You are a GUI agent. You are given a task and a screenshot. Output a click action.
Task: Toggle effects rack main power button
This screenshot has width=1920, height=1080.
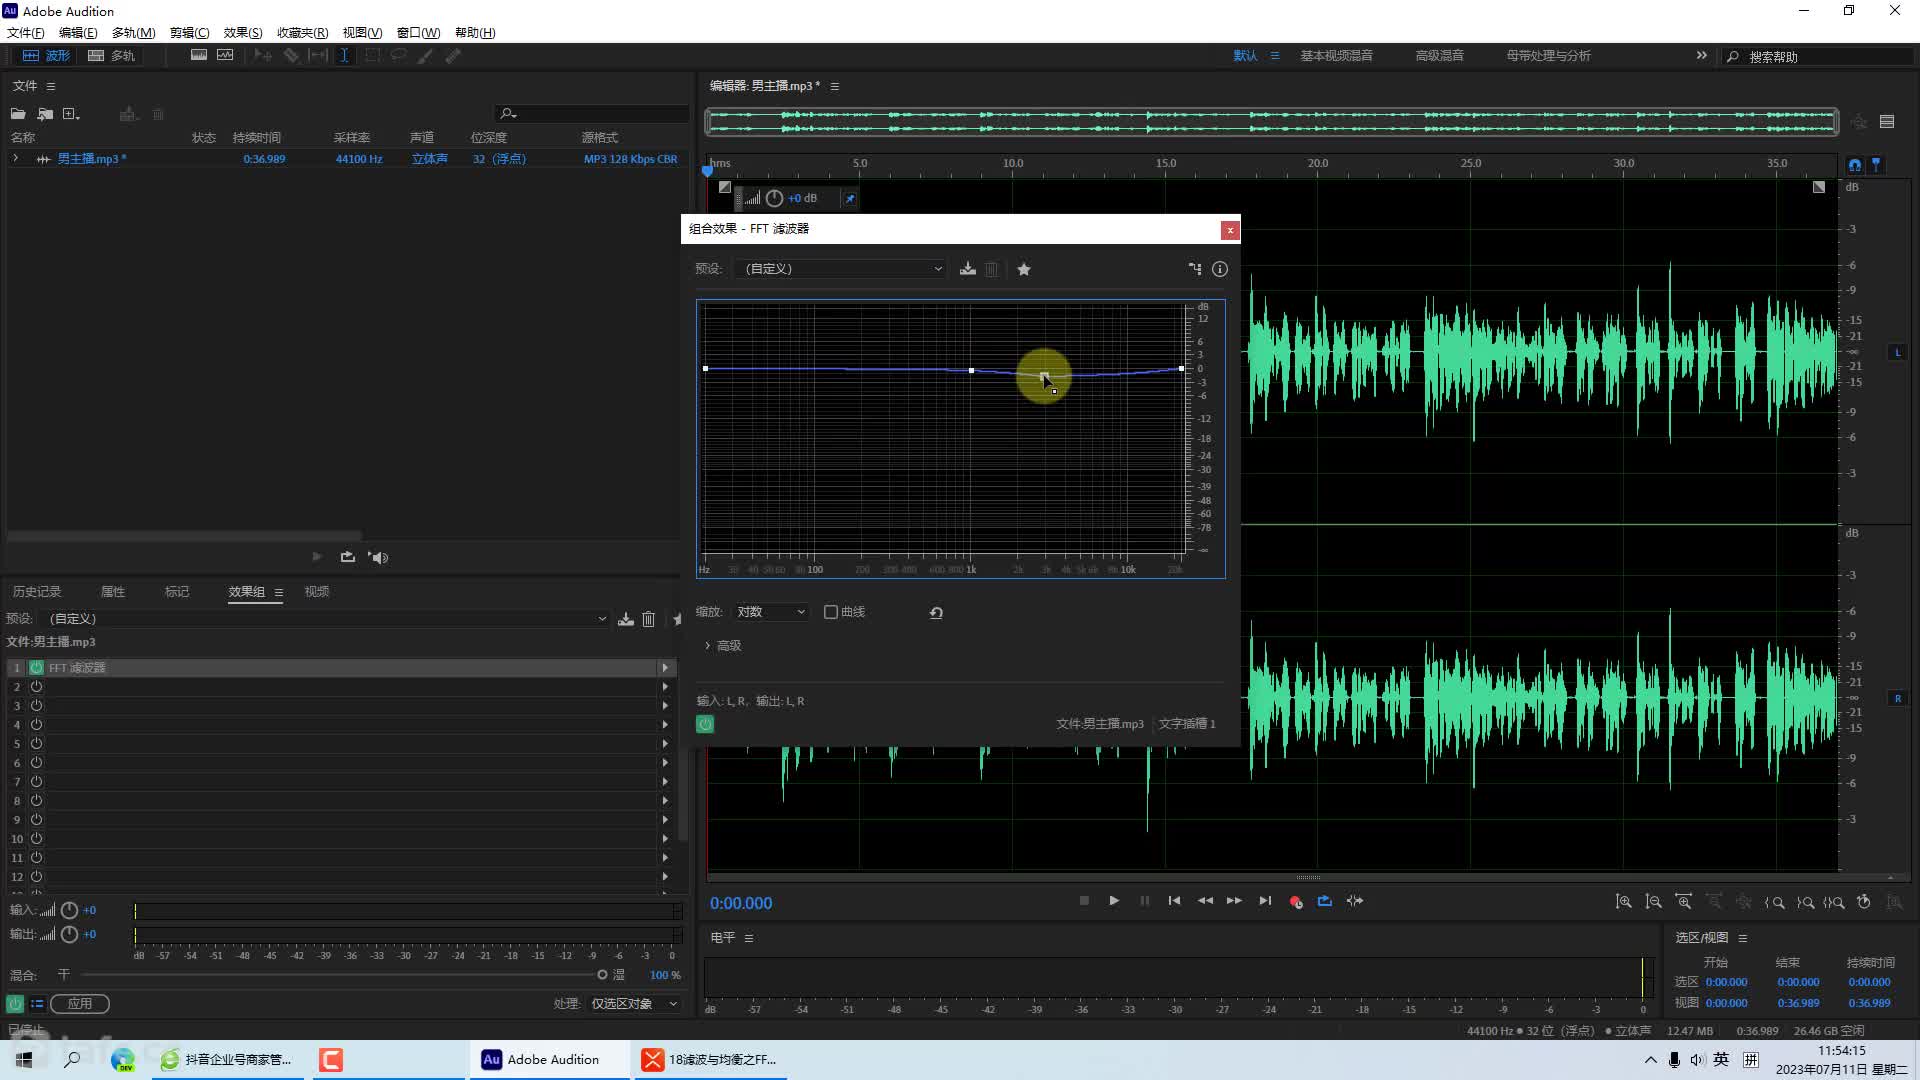click(x=15, y=1004)
